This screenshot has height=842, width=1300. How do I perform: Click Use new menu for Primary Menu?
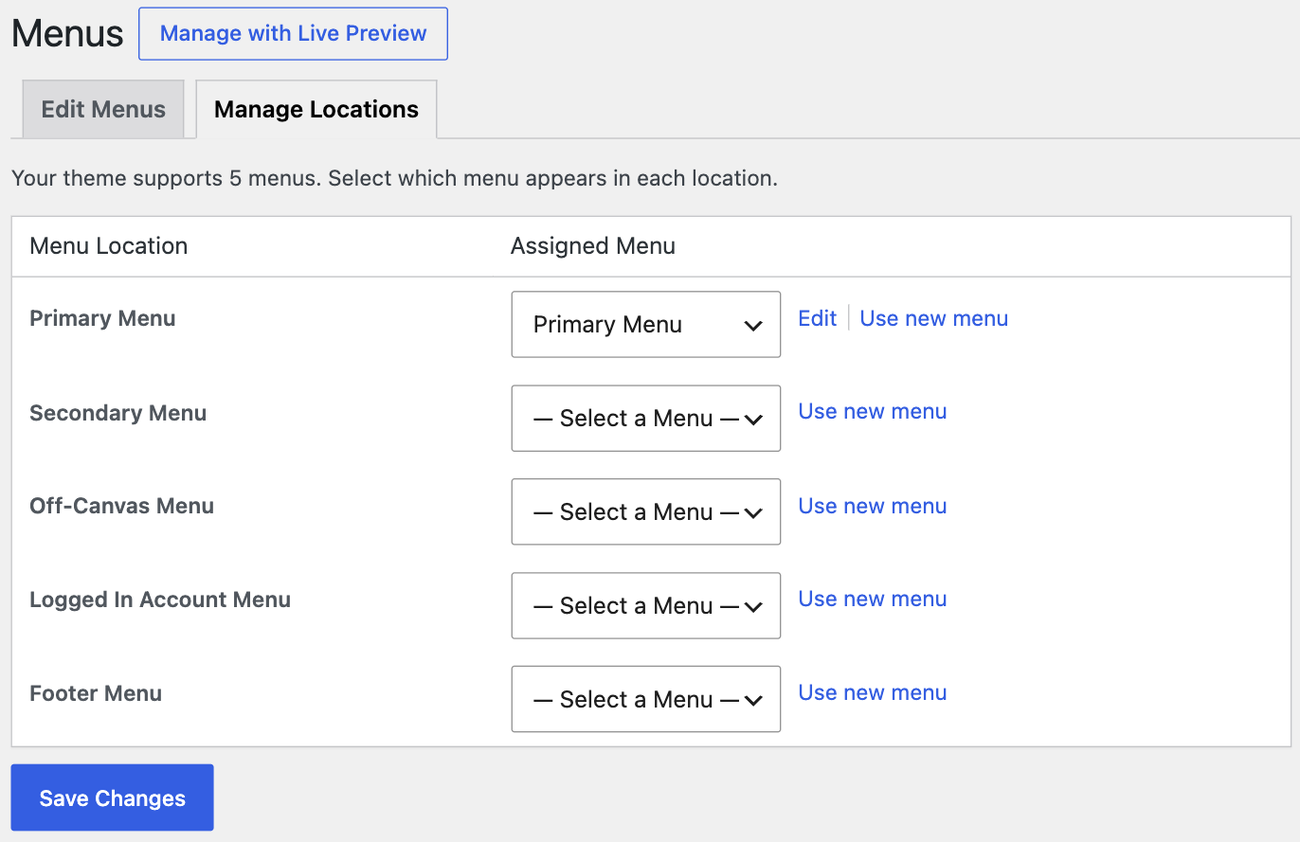[x=934, y=318]
